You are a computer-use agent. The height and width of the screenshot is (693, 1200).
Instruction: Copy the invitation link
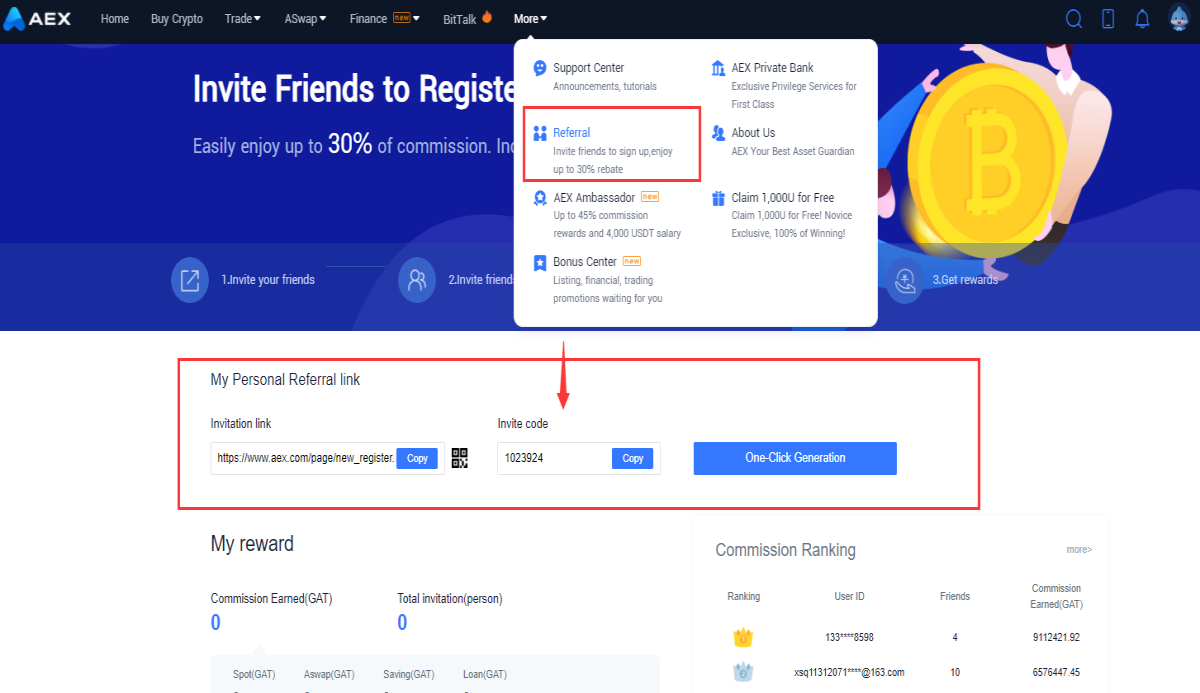417,458
